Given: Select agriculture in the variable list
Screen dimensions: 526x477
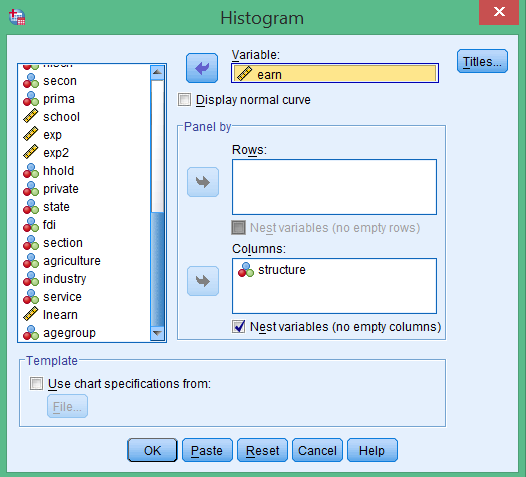Looking at the screenshot, I should tap(72, 261).
